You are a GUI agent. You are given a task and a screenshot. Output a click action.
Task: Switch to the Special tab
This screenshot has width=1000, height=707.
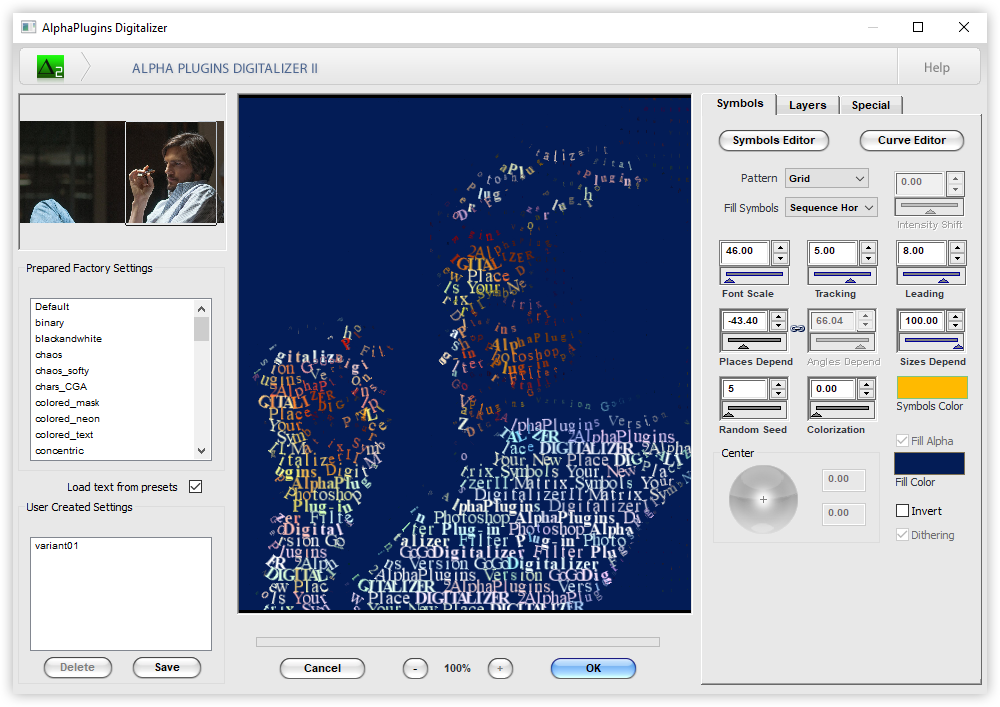point(871,105)
